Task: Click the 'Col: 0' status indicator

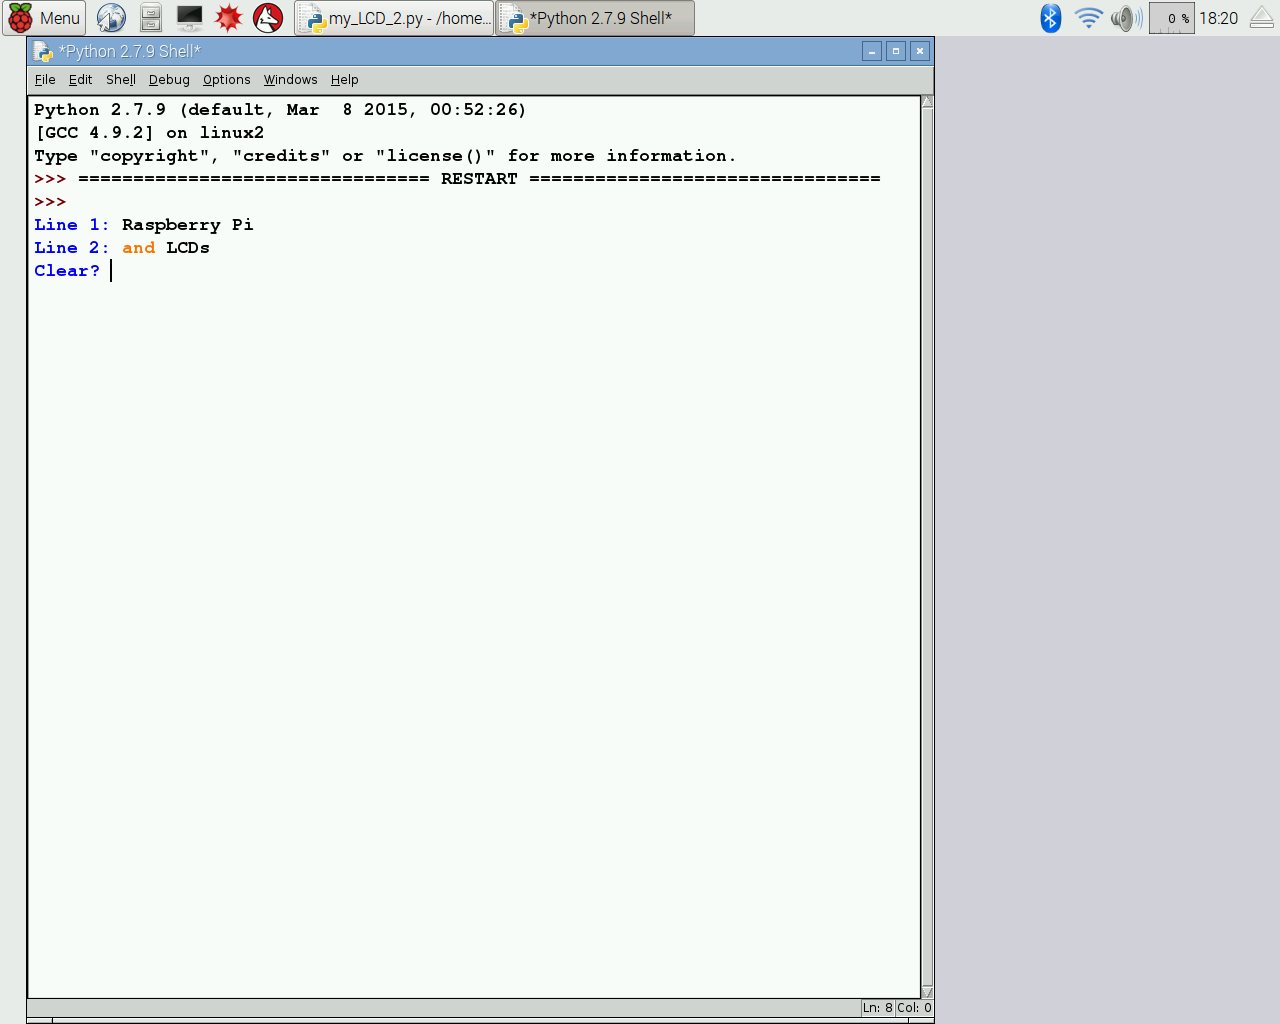Action: (x=914, y=1008)
